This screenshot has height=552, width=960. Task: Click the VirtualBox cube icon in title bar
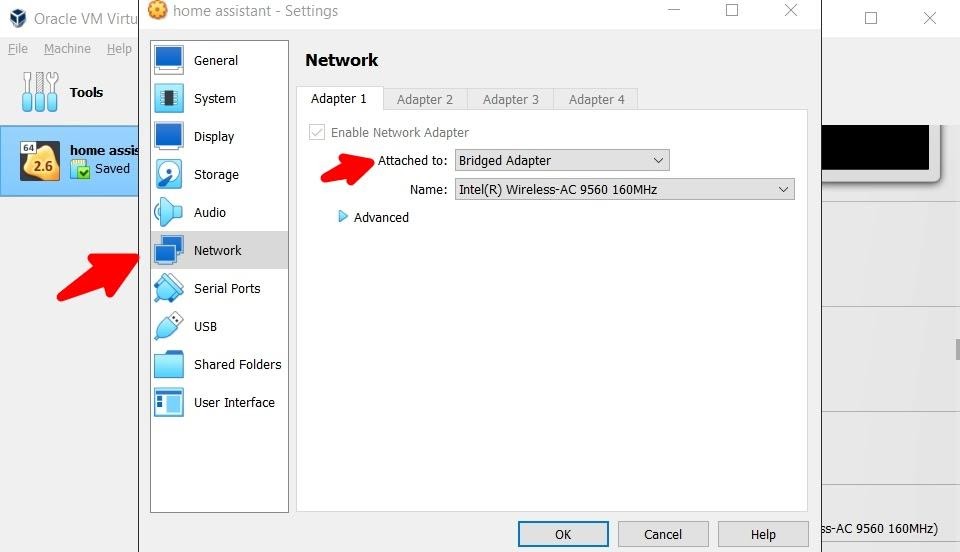point(18,18)
